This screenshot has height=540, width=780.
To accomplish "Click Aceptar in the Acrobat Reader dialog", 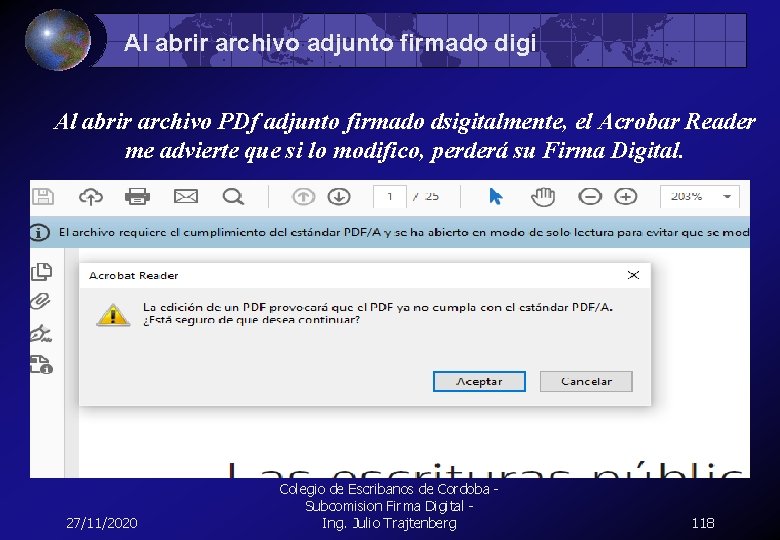I will click(x=479, y=381).
